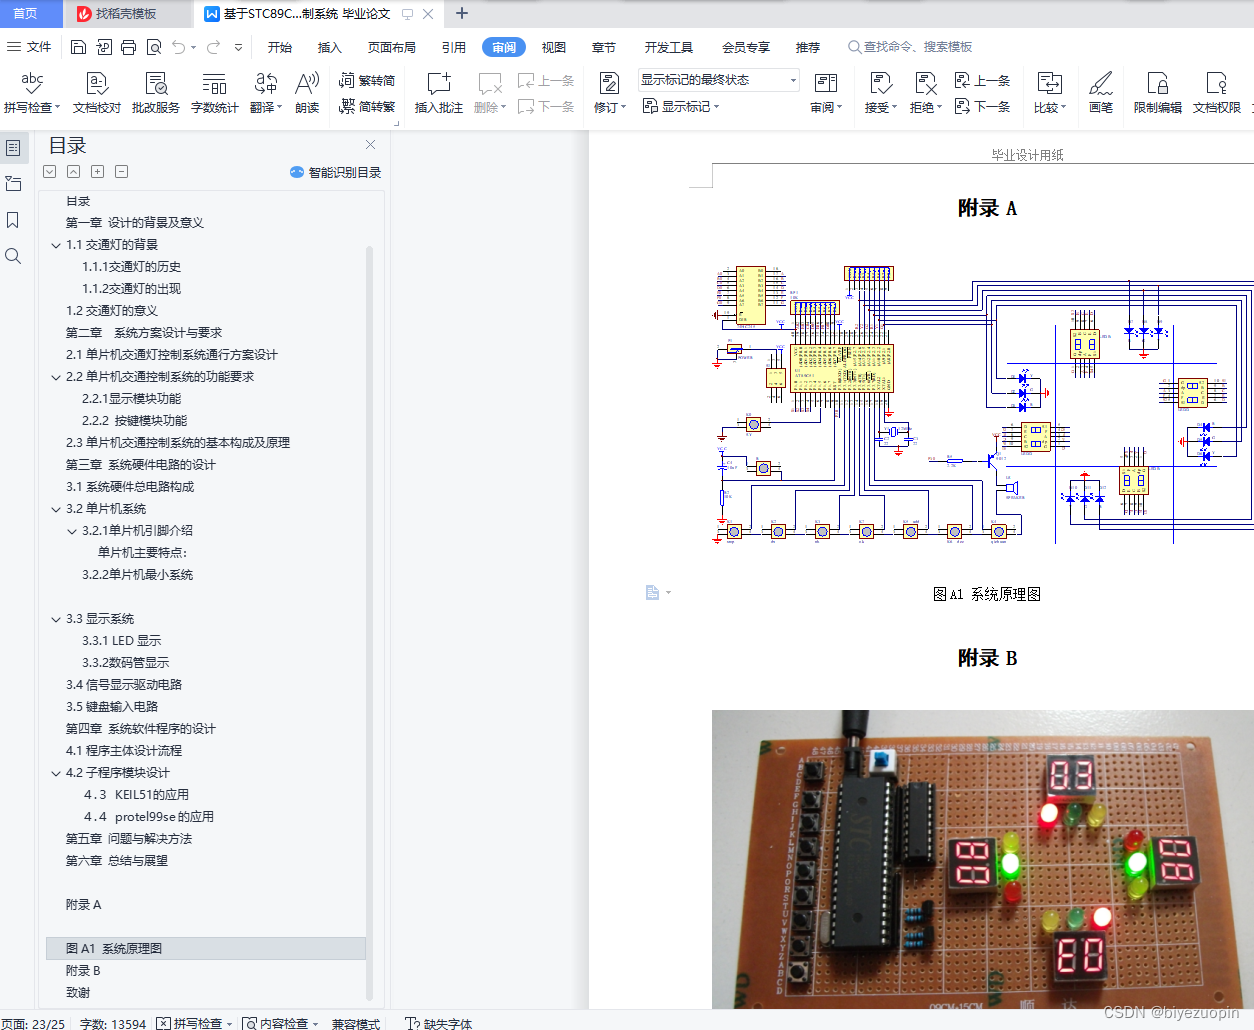Close the table of contents panel
The width and height of the screenshot is (1254, 1030).
[371, 145]
